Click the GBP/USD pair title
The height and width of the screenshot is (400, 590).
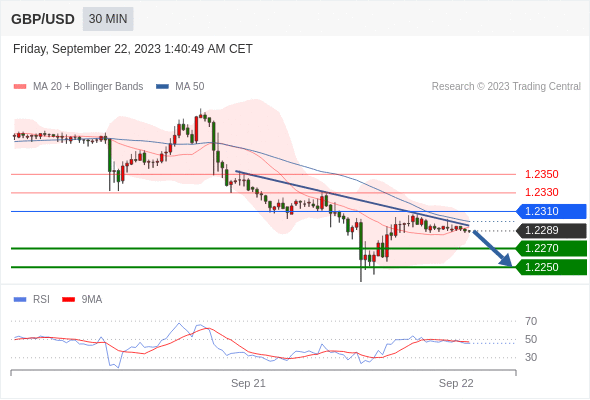pos(43,19)
